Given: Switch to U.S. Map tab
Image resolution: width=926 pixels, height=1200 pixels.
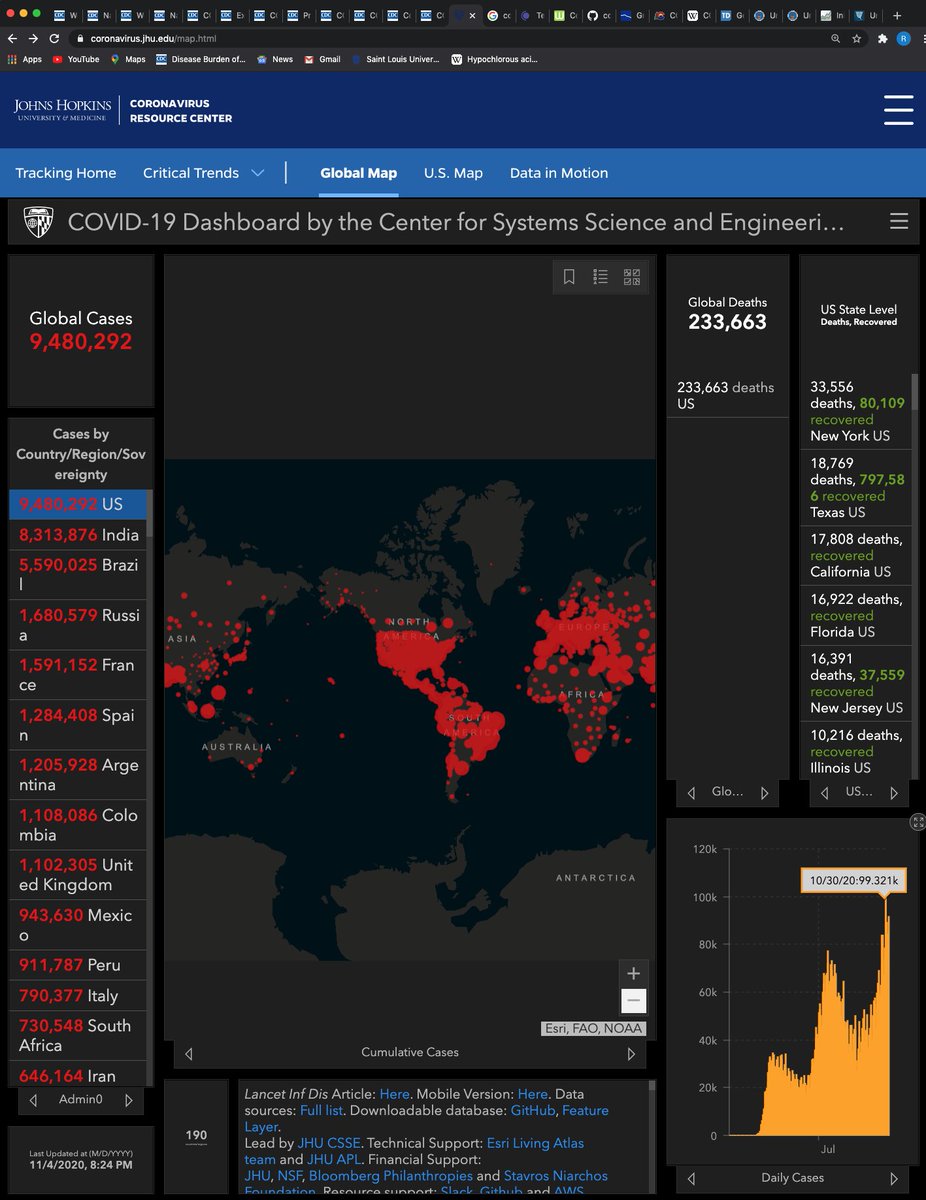Looking at the screenshot, I should pos(453,173).
